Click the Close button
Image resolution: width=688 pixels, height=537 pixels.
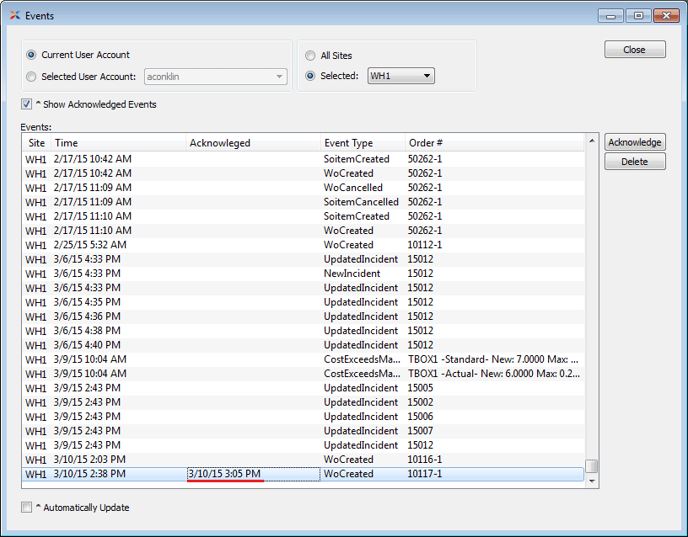(x=634, y=49)
